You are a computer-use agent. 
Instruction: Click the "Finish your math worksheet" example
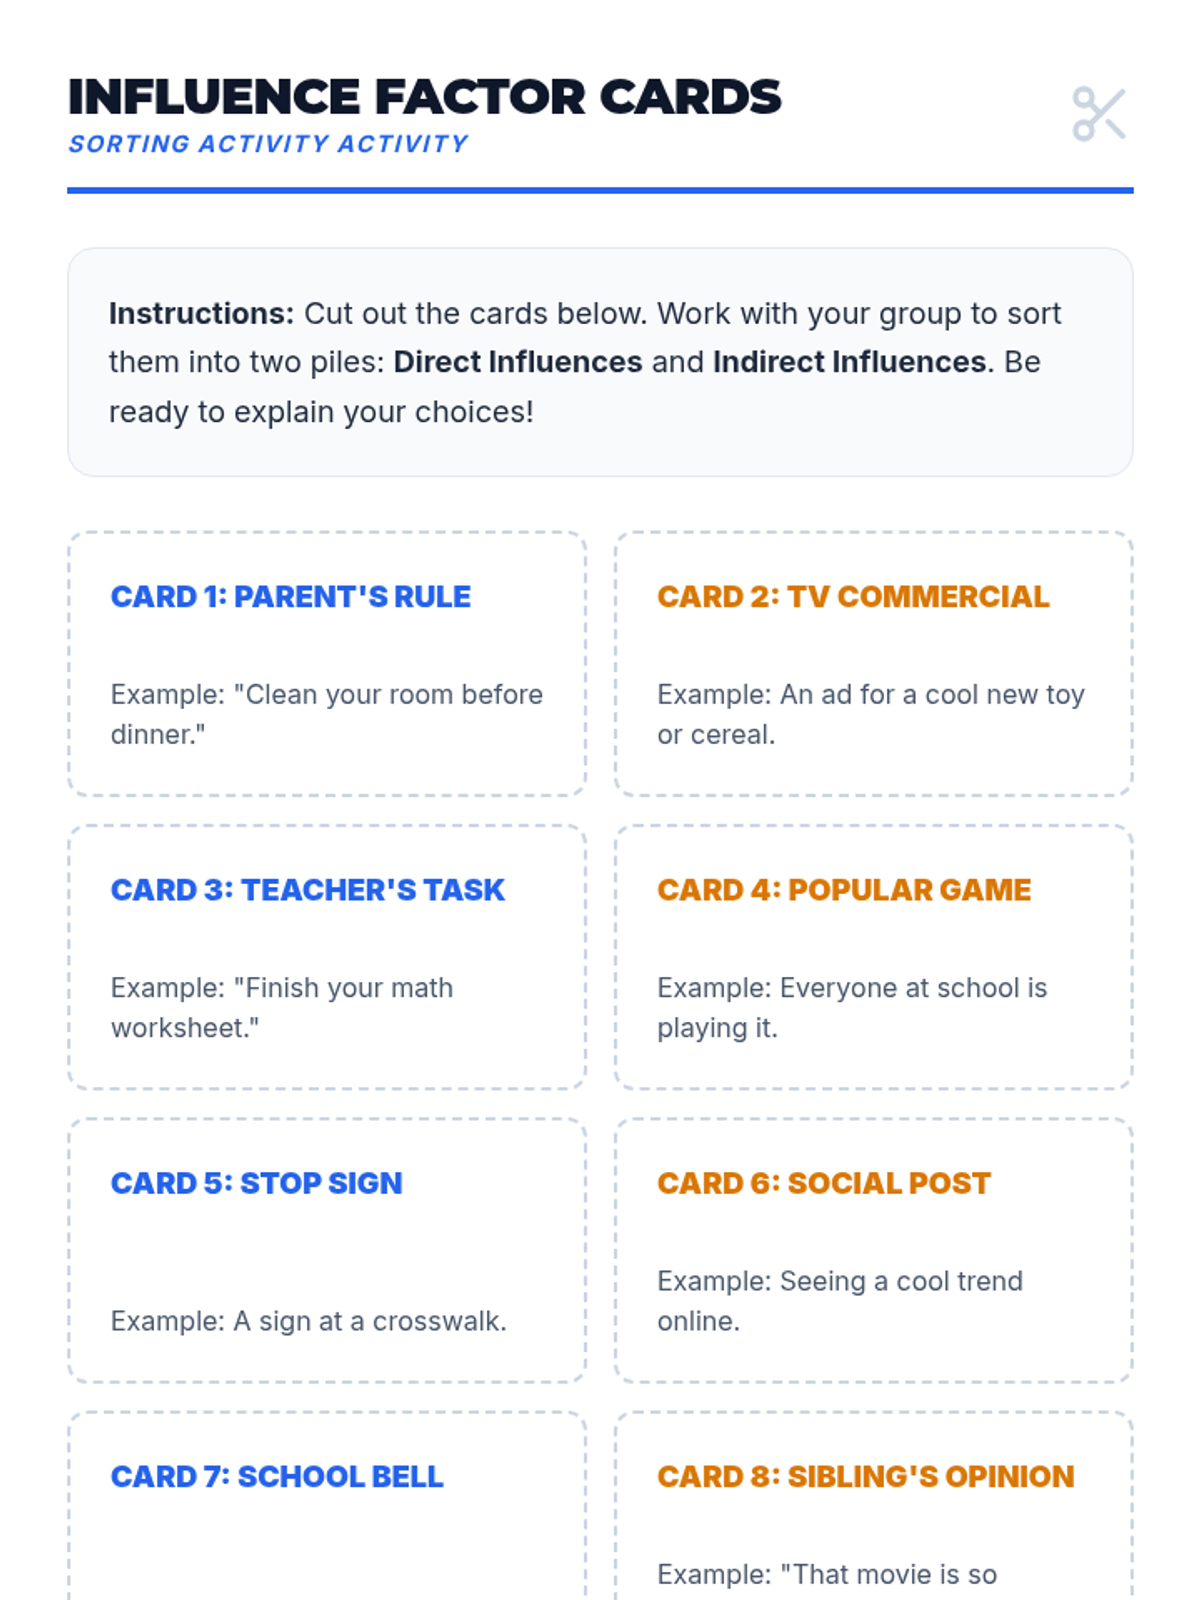tap(282, 1008)
